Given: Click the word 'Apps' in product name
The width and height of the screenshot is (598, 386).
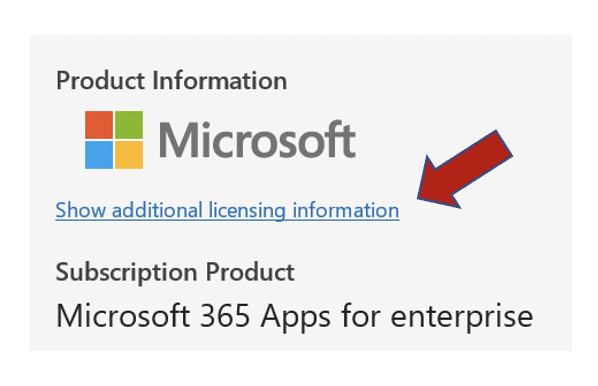Looking at the screenshot, I should [296, 318].
